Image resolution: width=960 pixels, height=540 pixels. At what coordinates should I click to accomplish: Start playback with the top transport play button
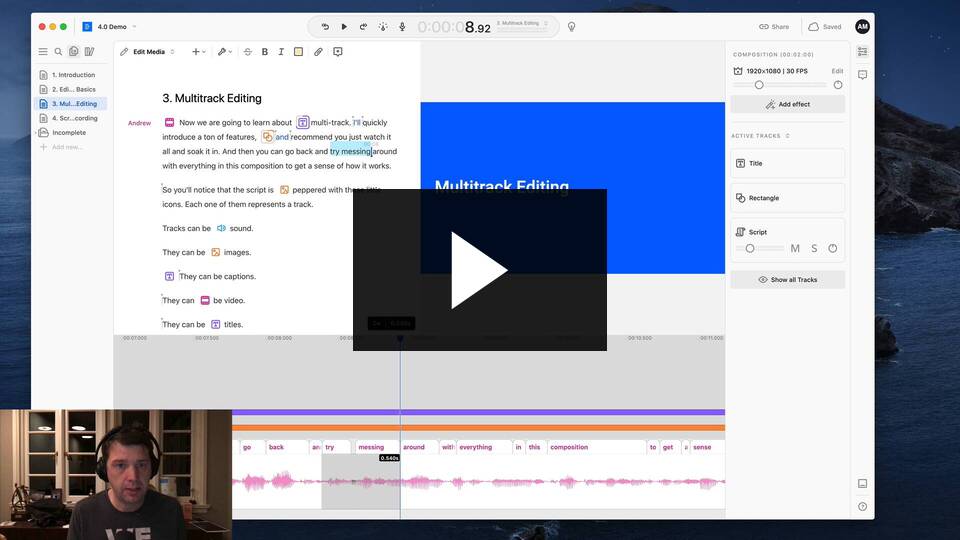point(344,26)
